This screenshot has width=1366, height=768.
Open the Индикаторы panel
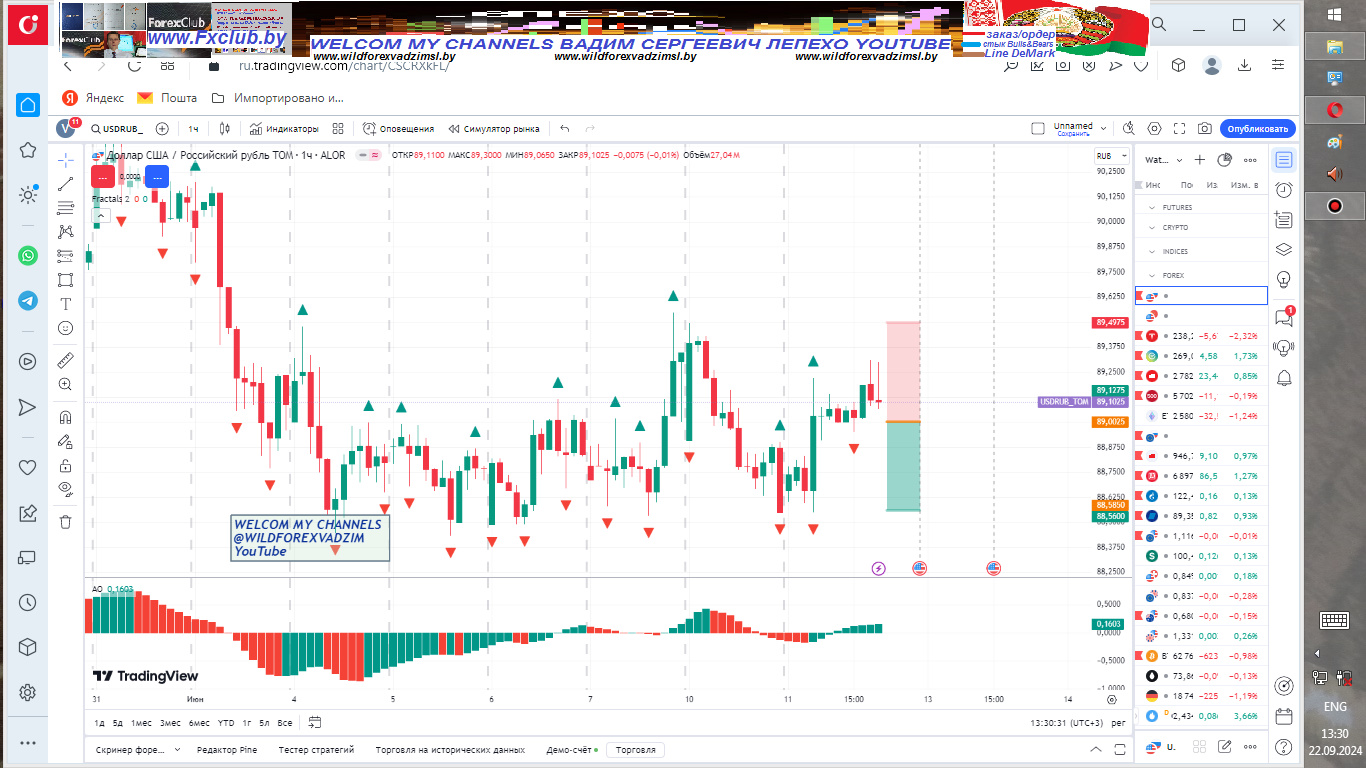click(284, 129)
